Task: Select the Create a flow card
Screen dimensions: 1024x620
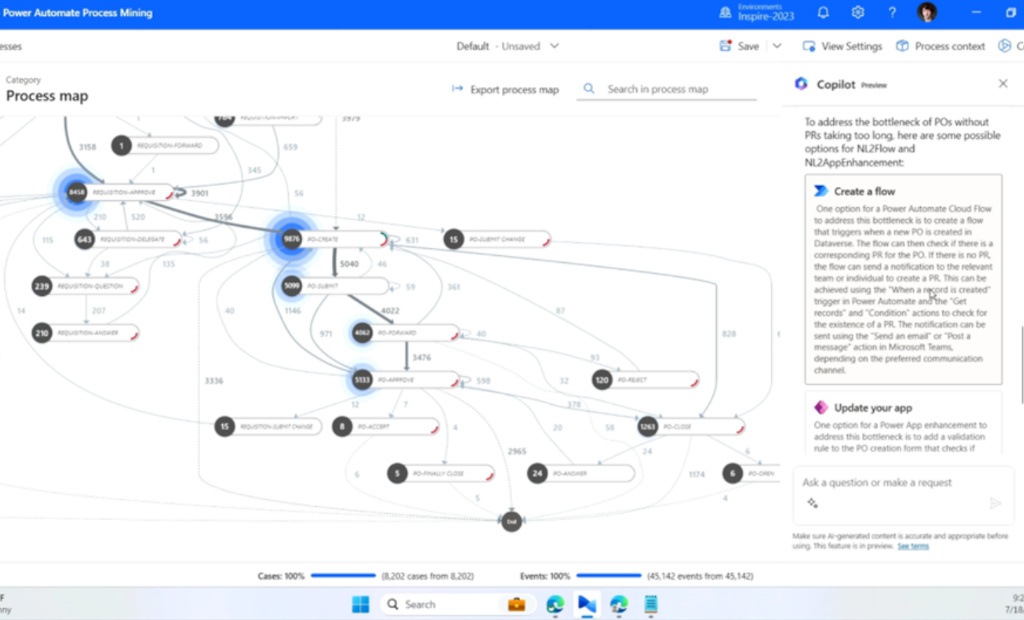Action: (903, 279)
